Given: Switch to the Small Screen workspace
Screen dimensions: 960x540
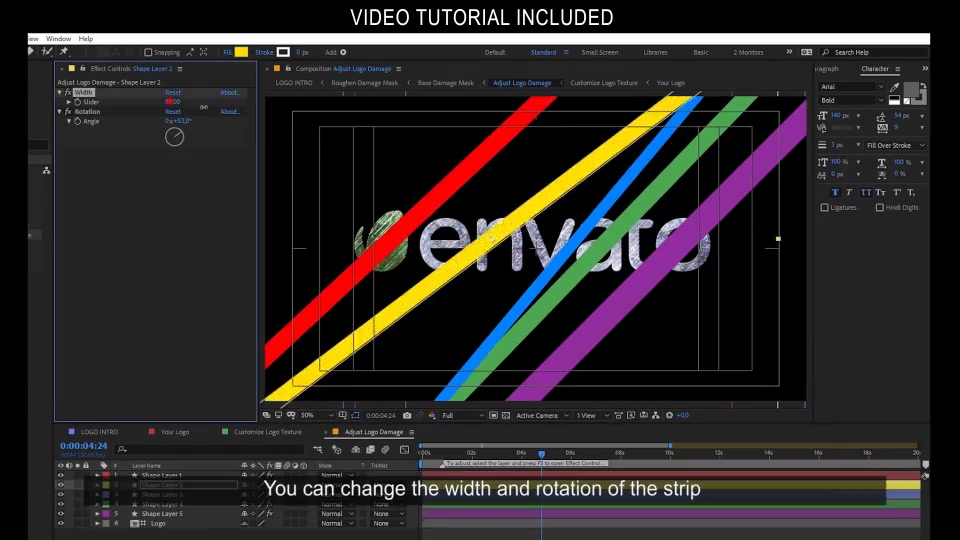Looking at the screenshot, I should point(599,53).
